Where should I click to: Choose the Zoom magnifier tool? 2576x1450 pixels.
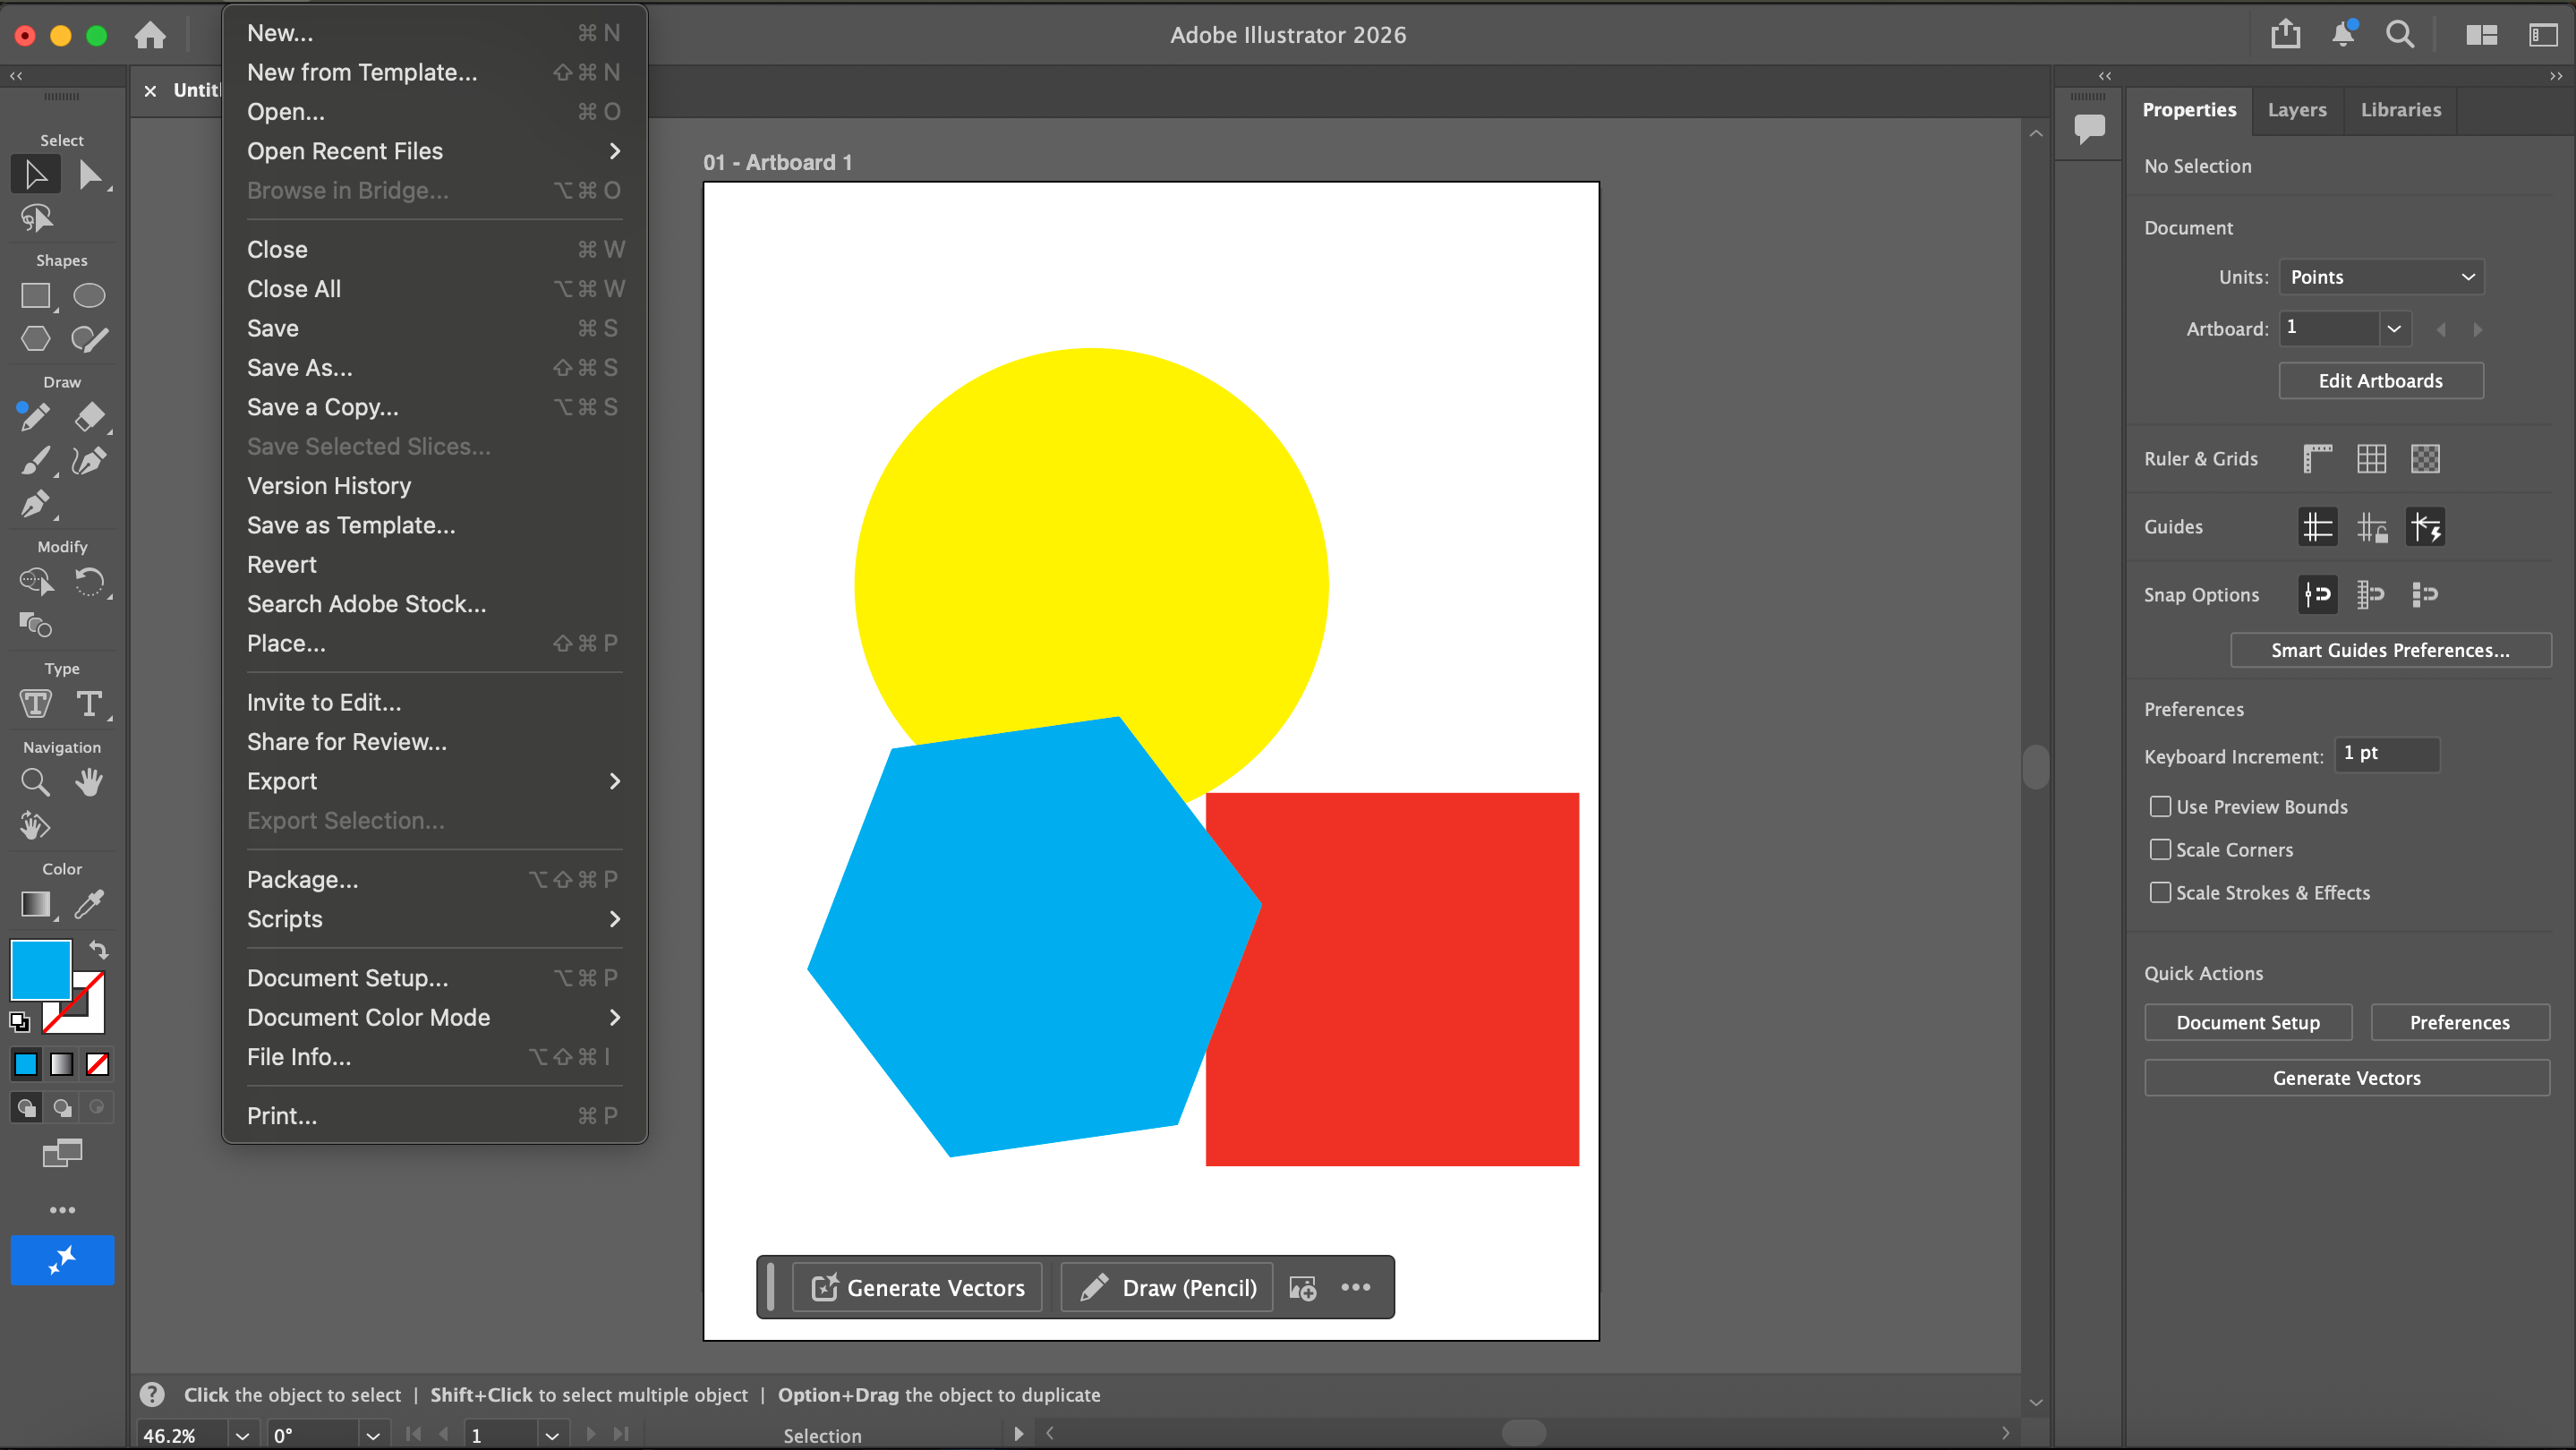point(35,782)
